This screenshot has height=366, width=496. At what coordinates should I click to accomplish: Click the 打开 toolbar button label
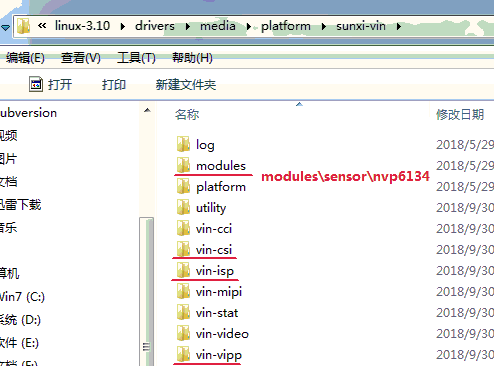(60, 84)
